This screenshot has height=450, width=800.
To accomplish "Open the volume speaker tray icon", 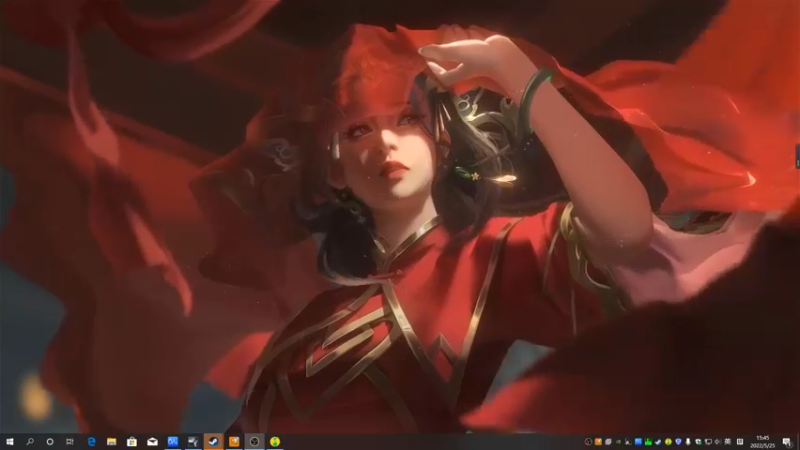I will pyautogui.click(x=717, y=442).
